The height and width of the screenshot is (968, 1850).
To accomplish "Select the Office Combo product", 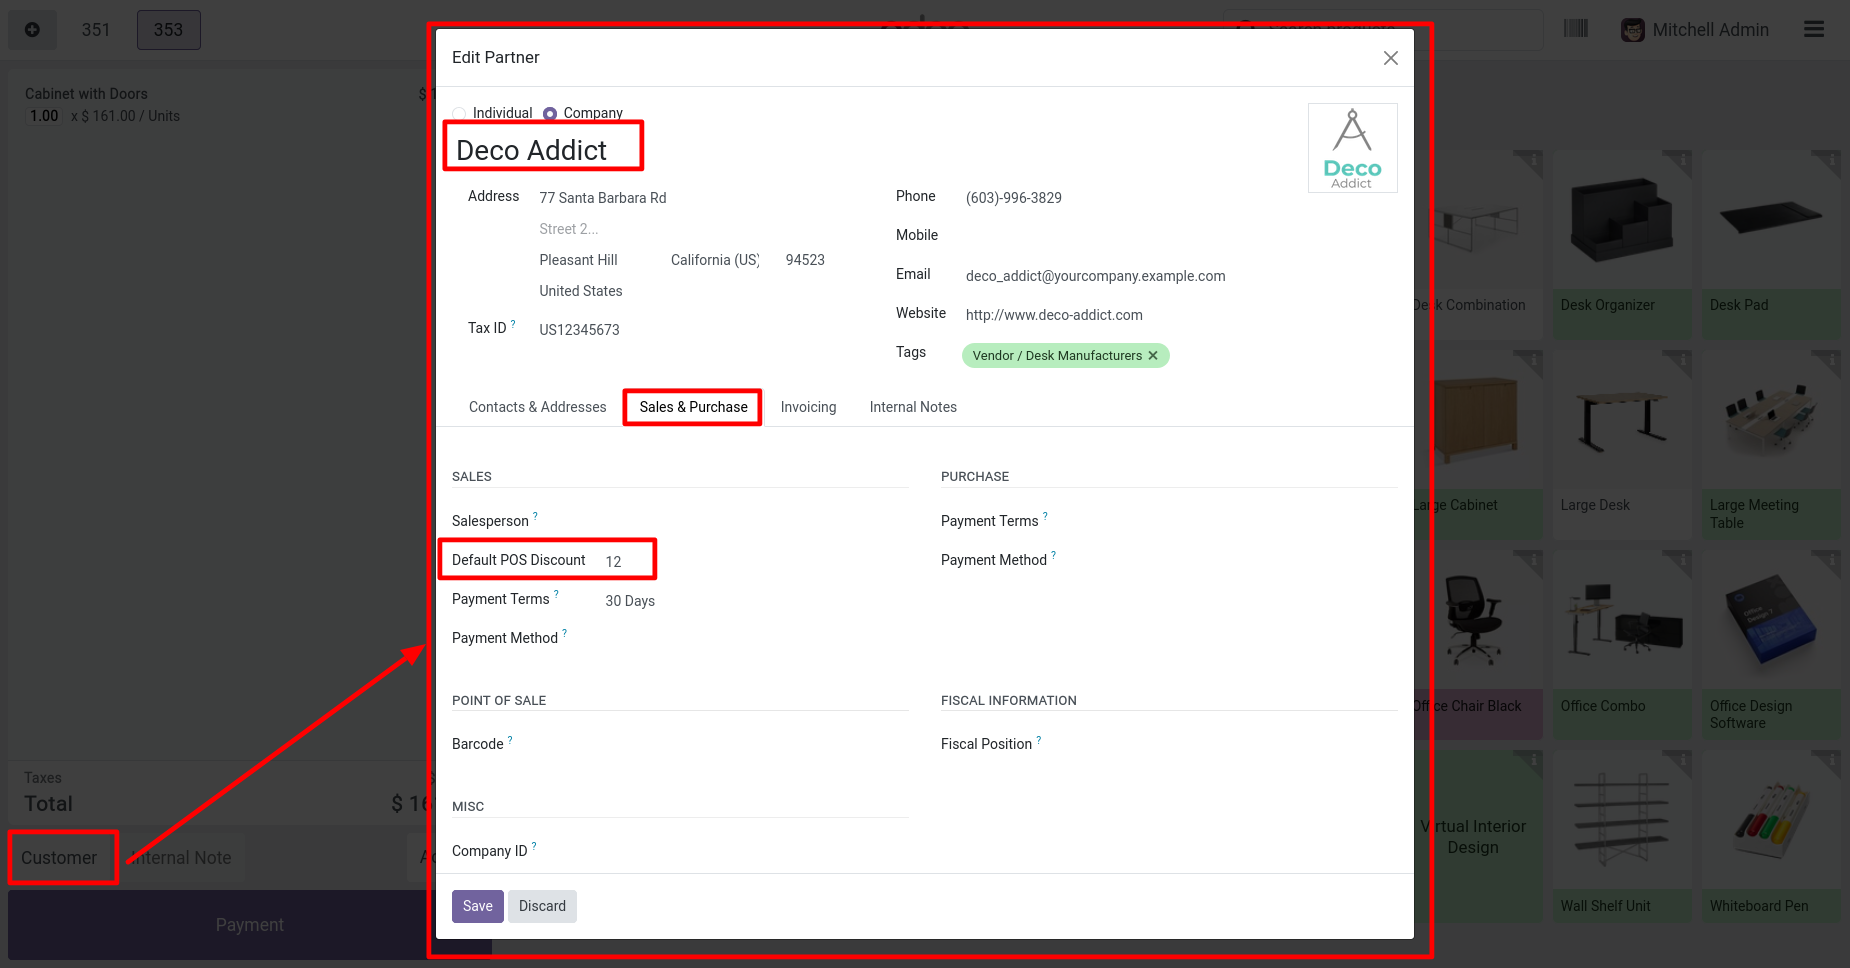I will [x=1623, y=644].
